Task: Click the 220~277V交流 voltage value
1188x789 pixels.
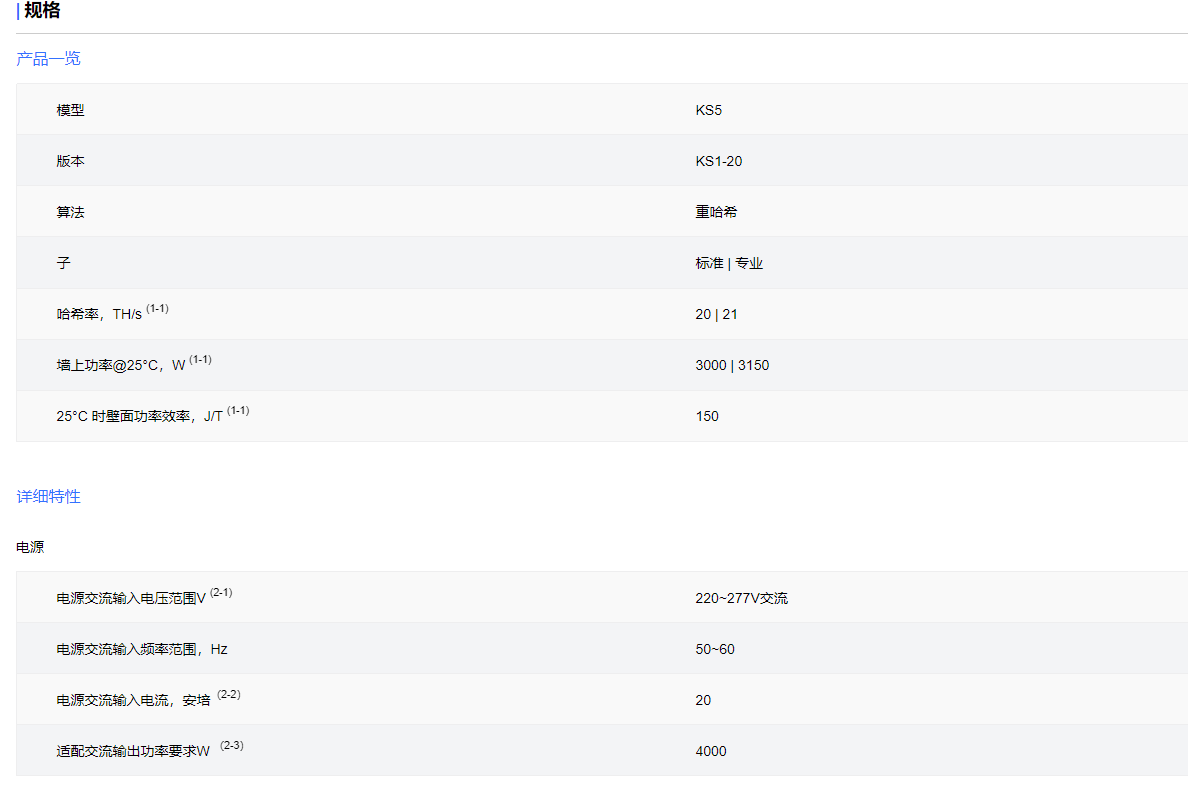Action: 741,598
